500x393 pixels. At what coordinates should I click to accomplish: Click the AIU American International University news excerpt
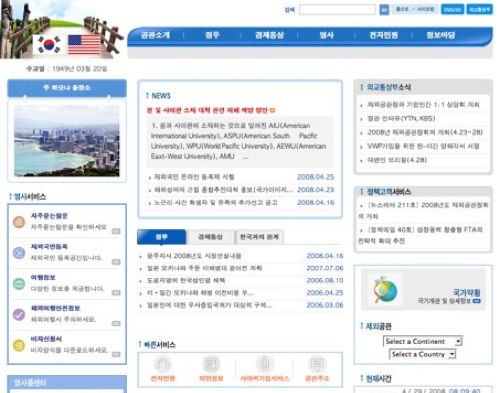tap(239, 141)
